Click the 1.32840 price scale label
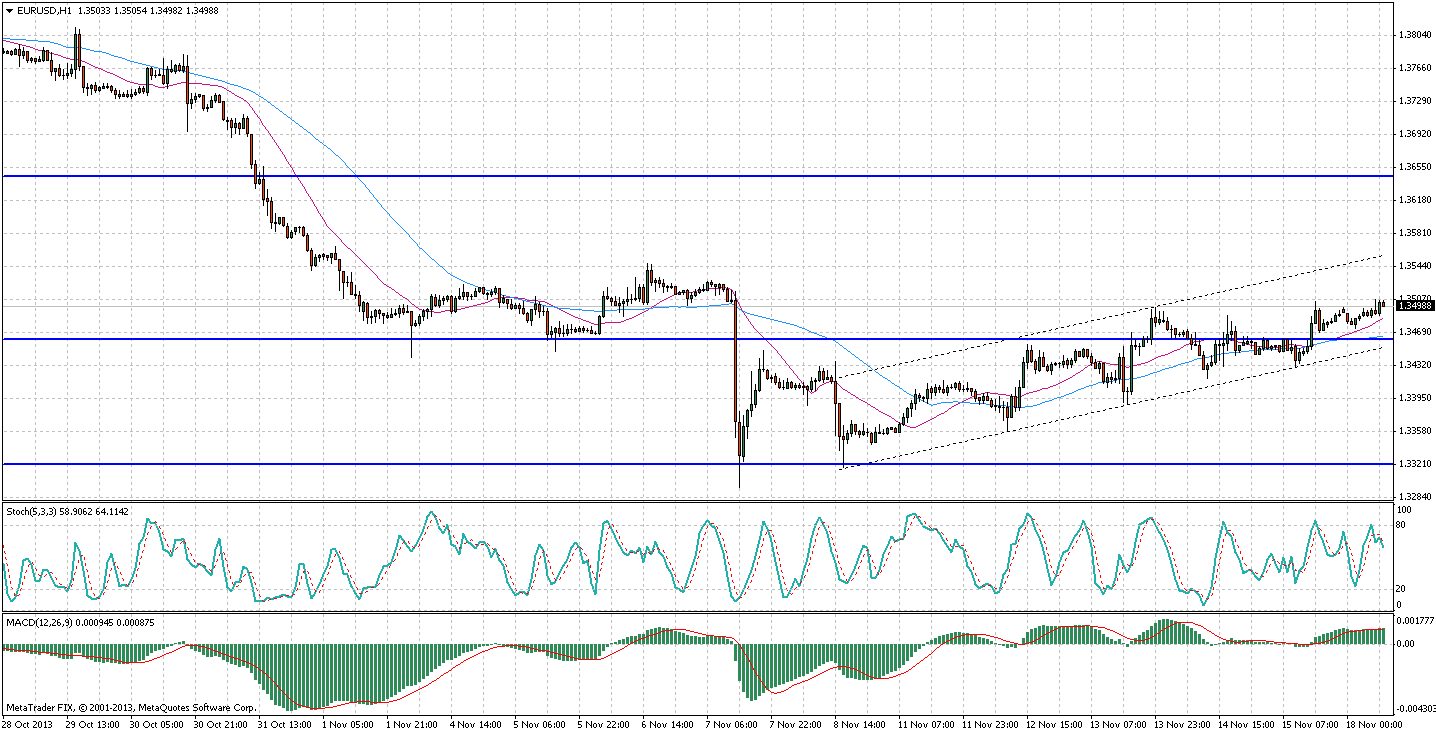 click(x=1414, y=497)
